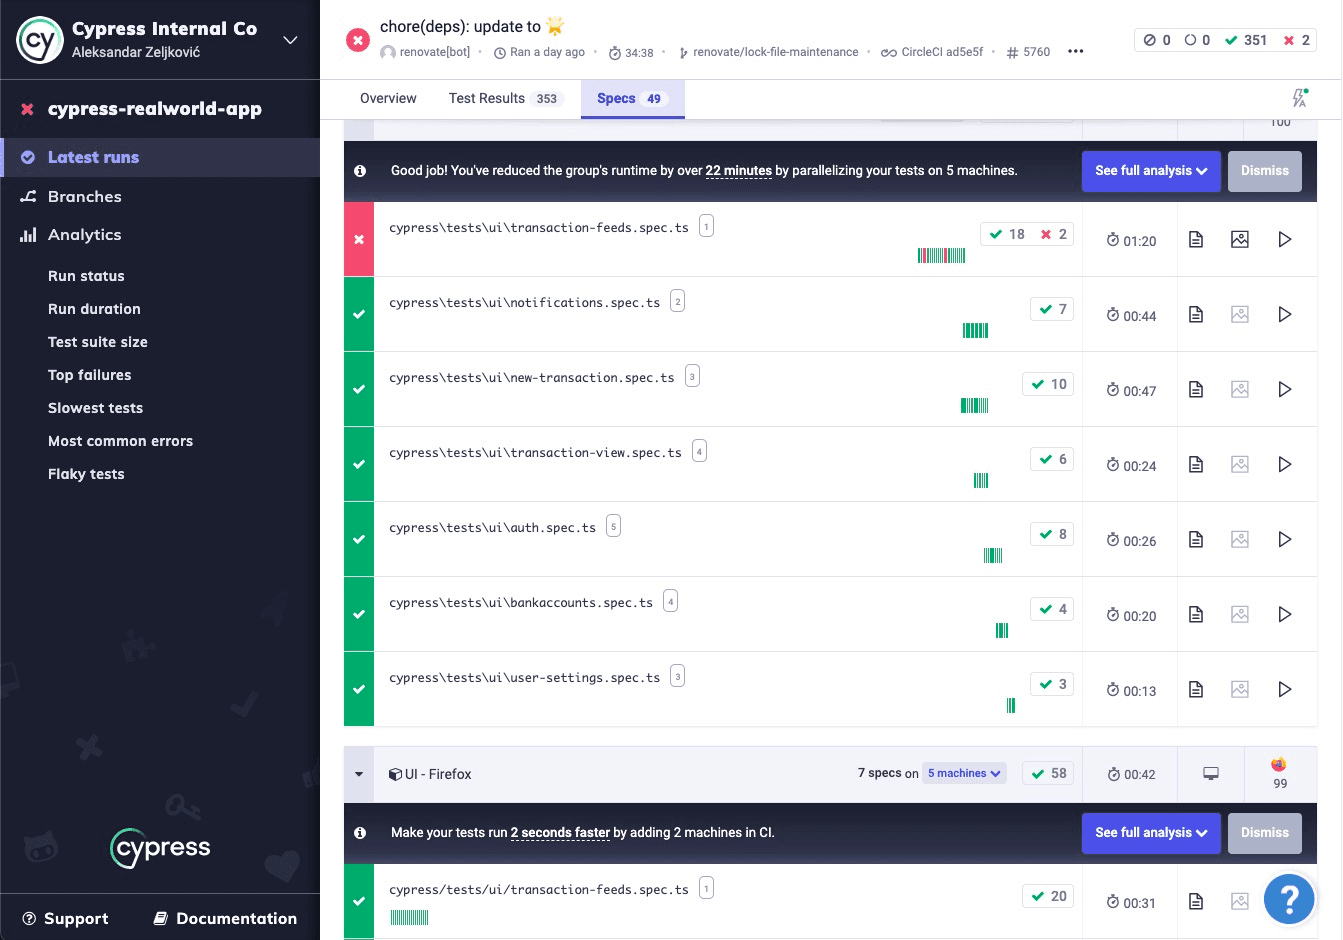Click run number 5760

[1028, 52]
